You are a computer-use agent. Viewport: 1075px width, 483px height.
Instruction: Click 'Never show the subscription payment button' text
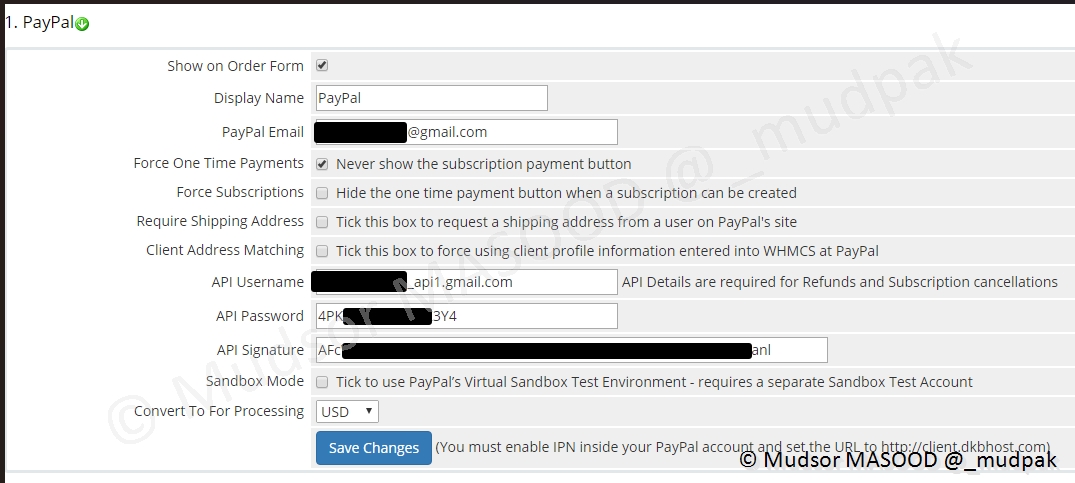click(483, 163)
